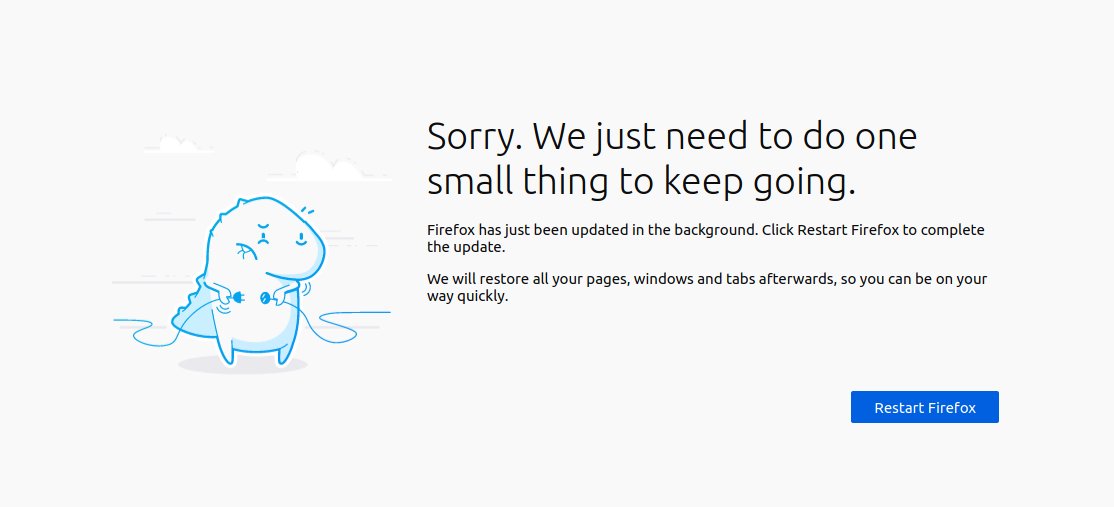Viewport: 1114px width, 507px height.
Task: Click the 'We will restore all your pages' paragraph
Action: [x=708, y=288]
